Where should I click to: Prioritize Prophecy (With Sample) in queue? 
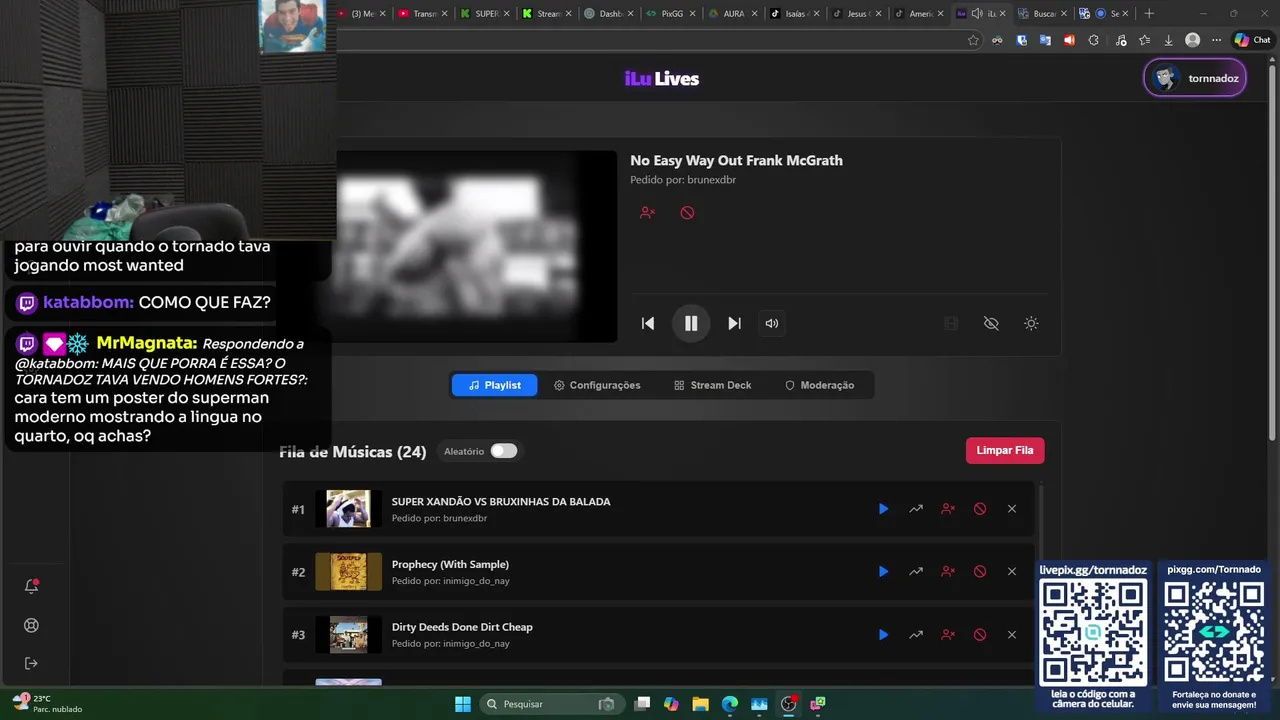click(916, 572)
